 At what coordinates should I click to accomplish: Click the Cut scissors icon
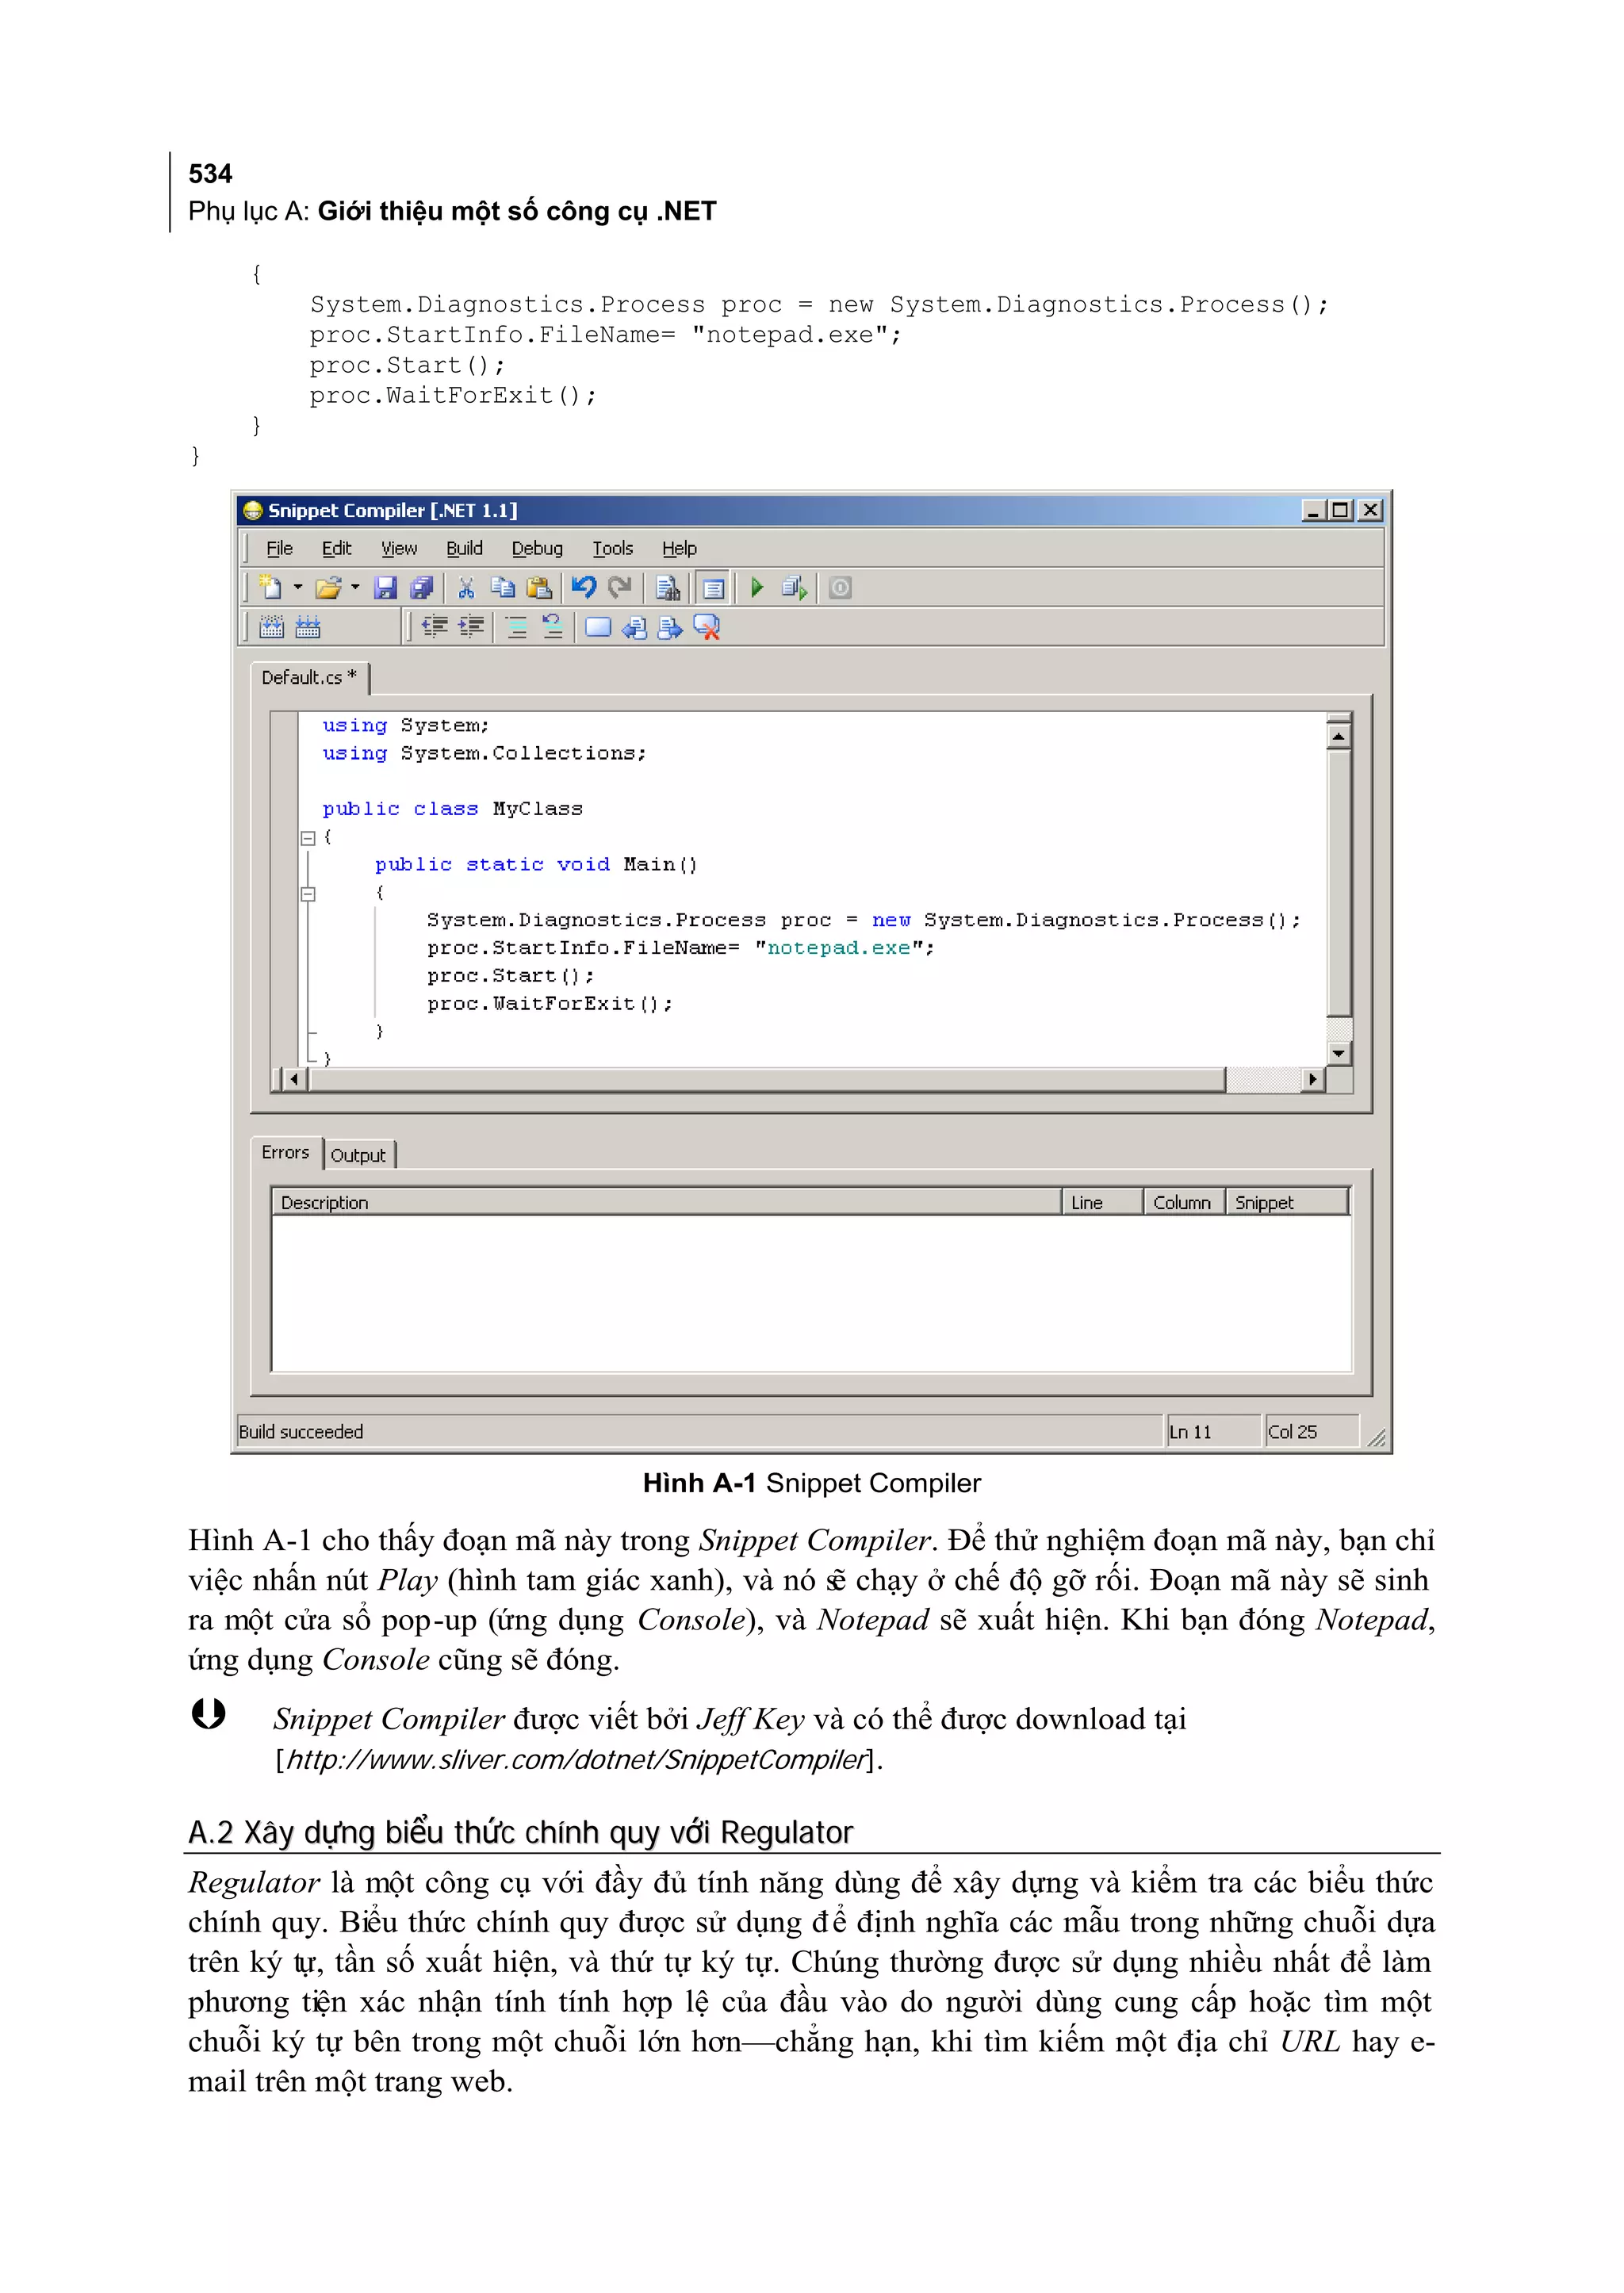pos(466,588)
